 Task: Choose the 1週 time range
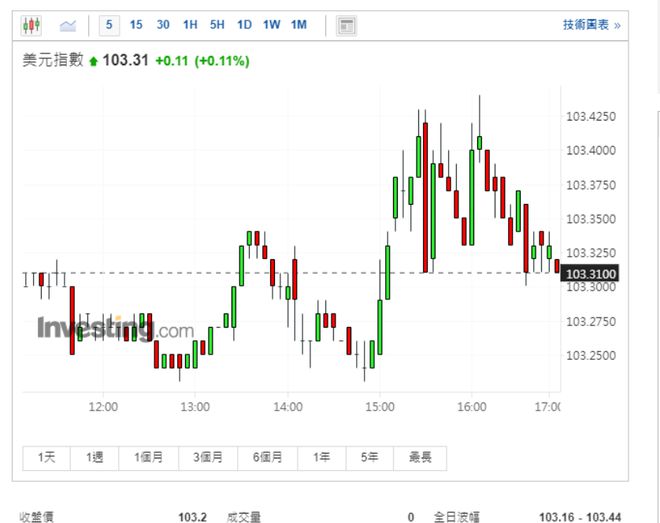point(95,458)
